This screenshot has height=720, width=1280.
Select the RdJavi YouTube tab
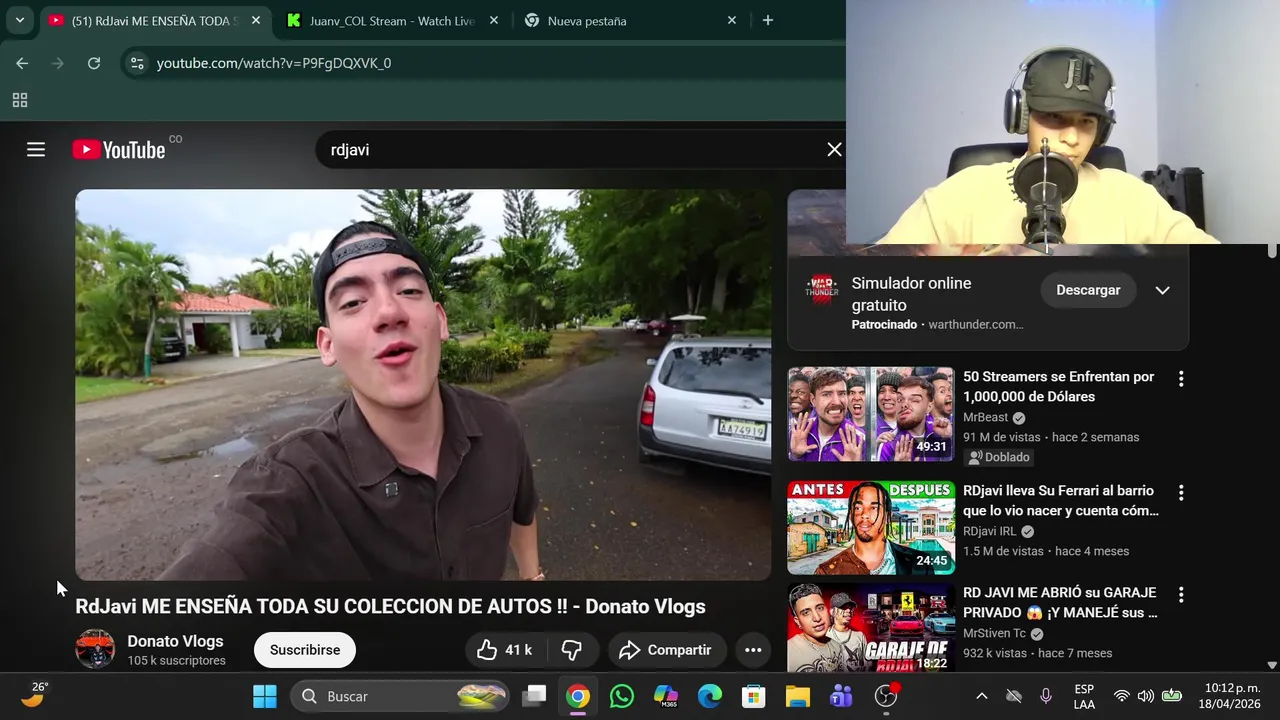(x=155, y=20)
